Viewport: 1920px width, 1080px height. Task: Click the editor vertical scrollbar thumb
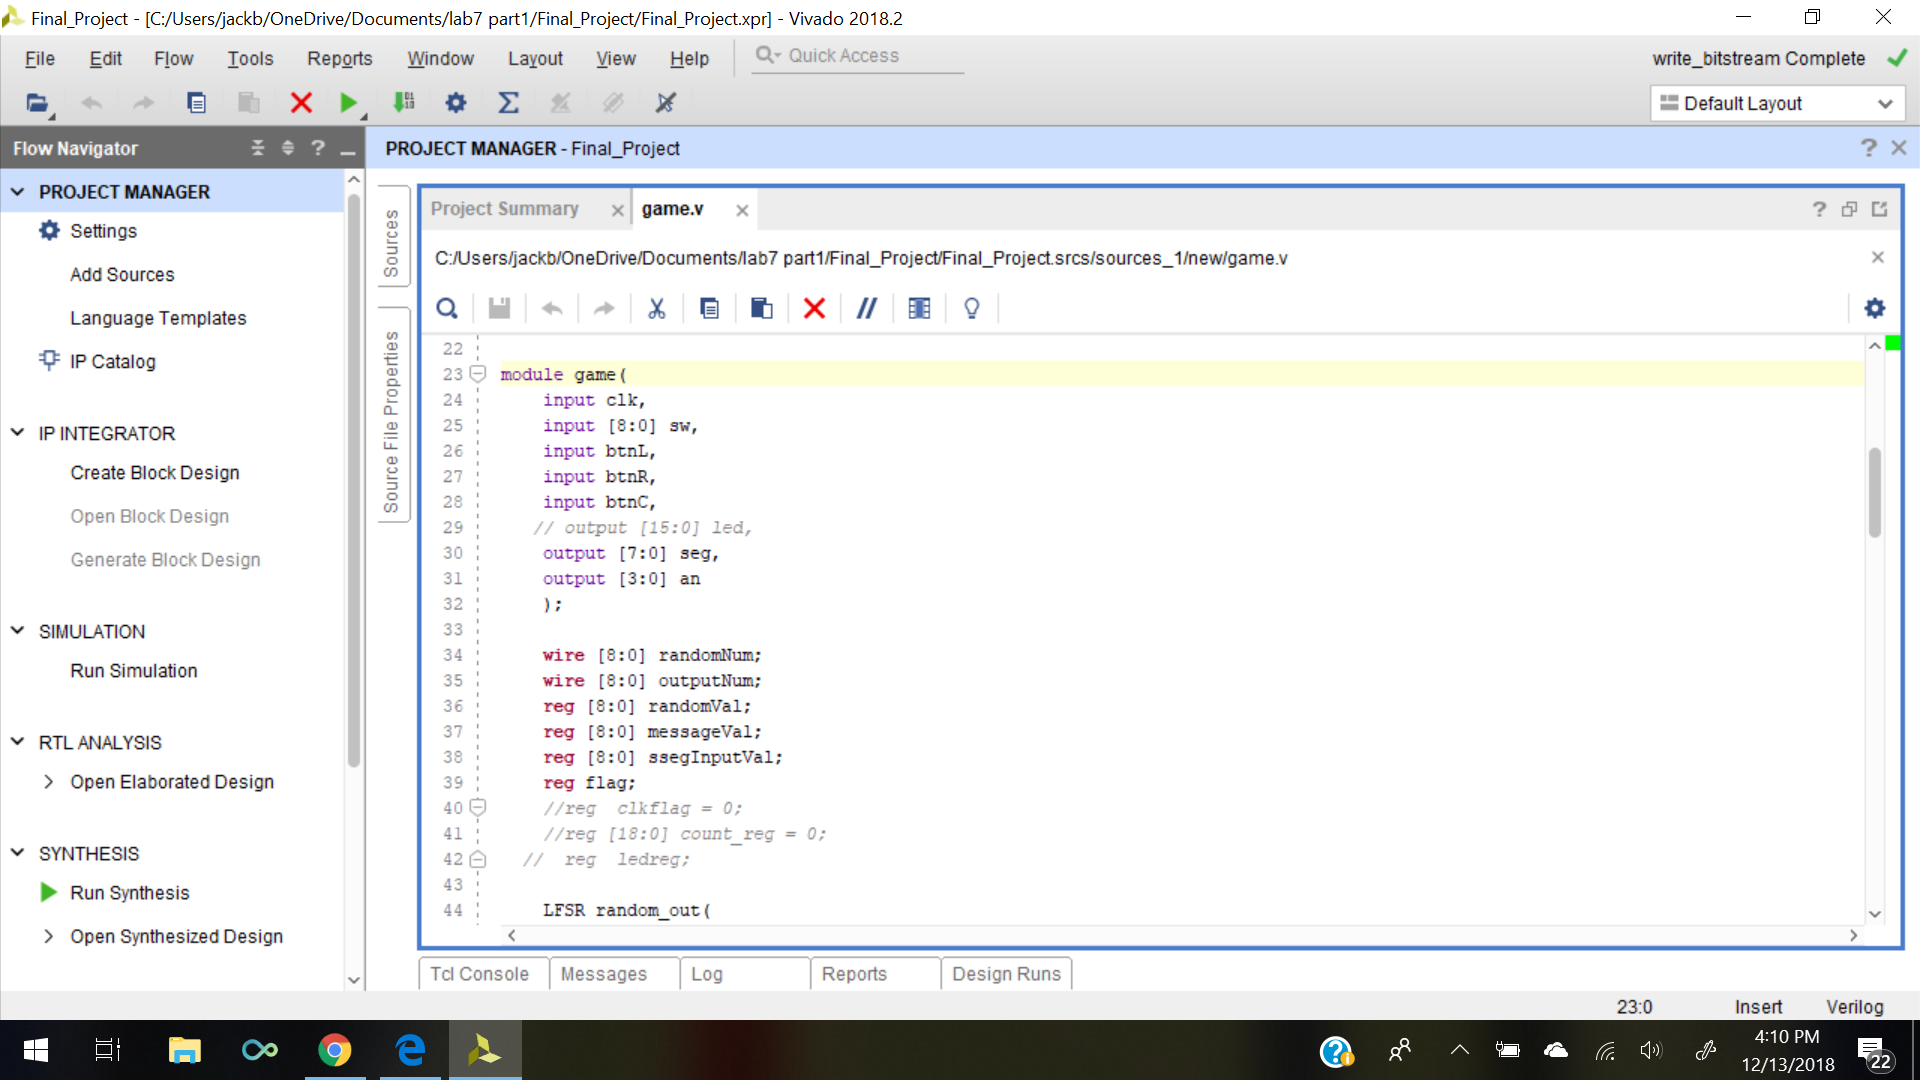(1874, 490)
